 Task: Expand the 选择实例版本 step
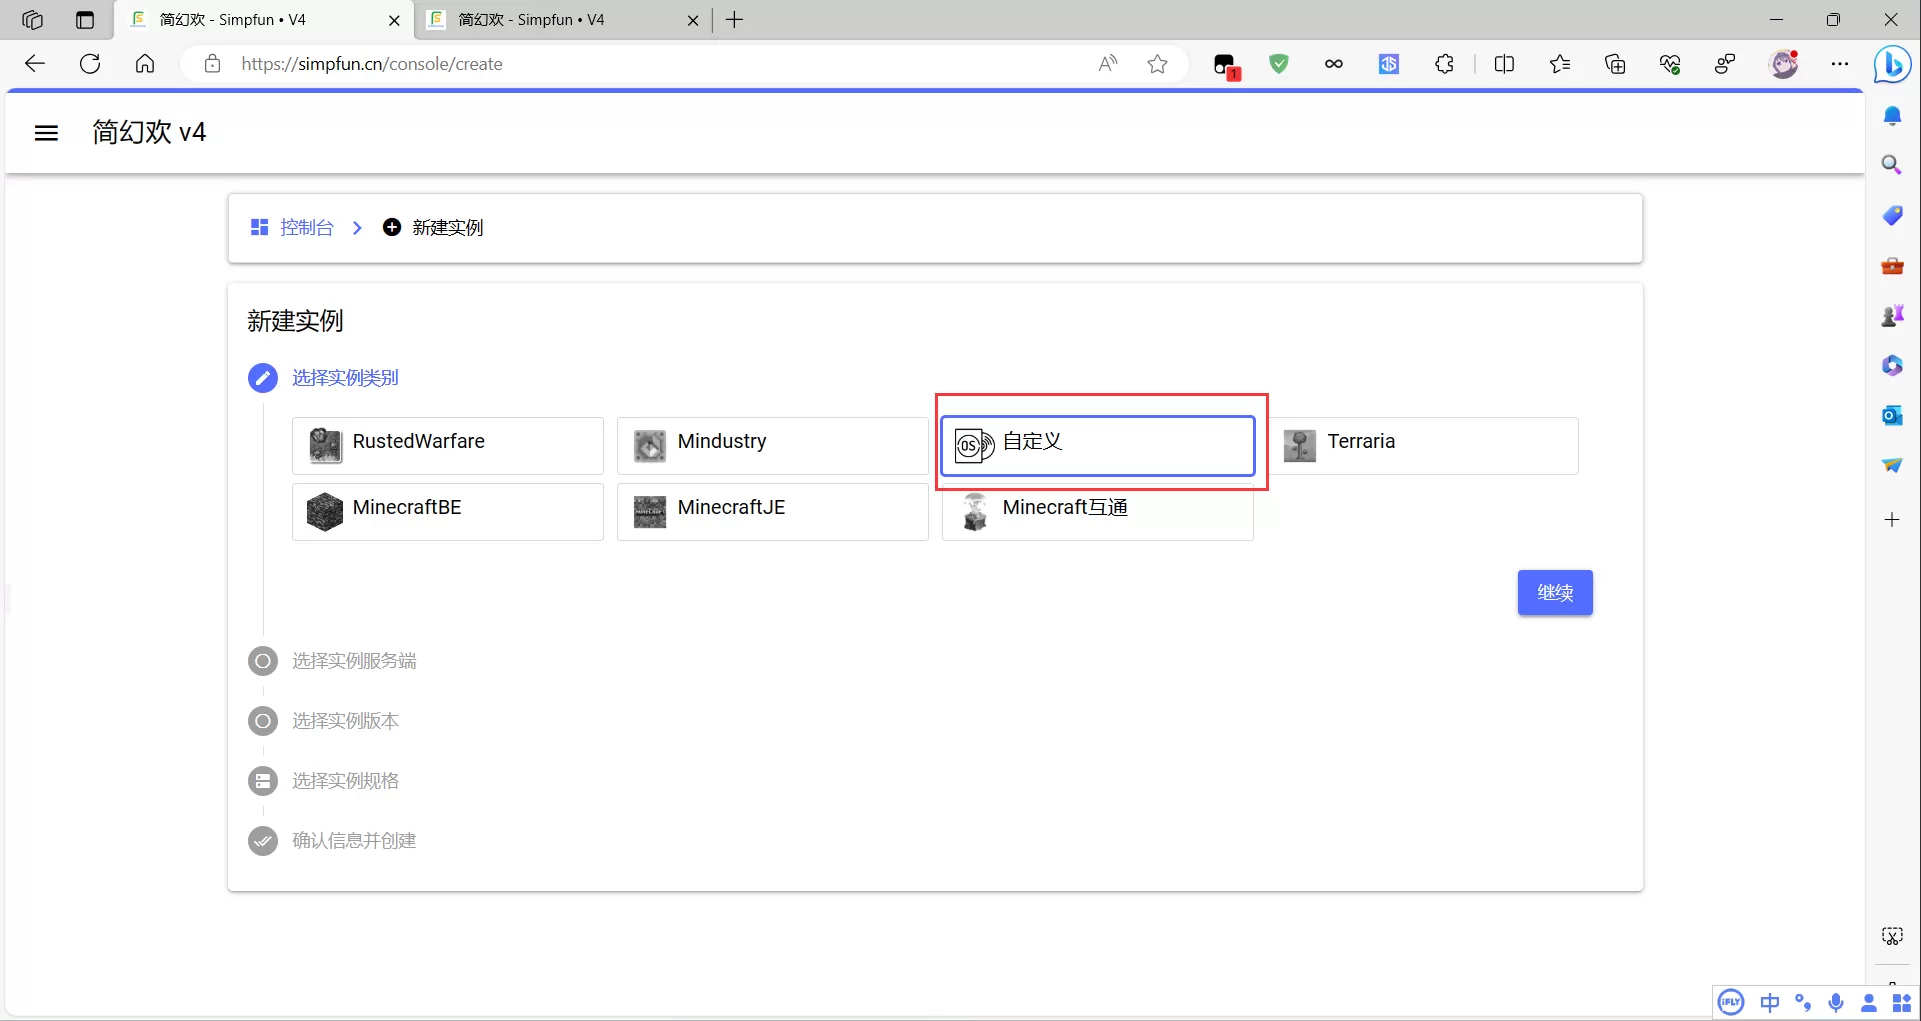coord(345,721)
